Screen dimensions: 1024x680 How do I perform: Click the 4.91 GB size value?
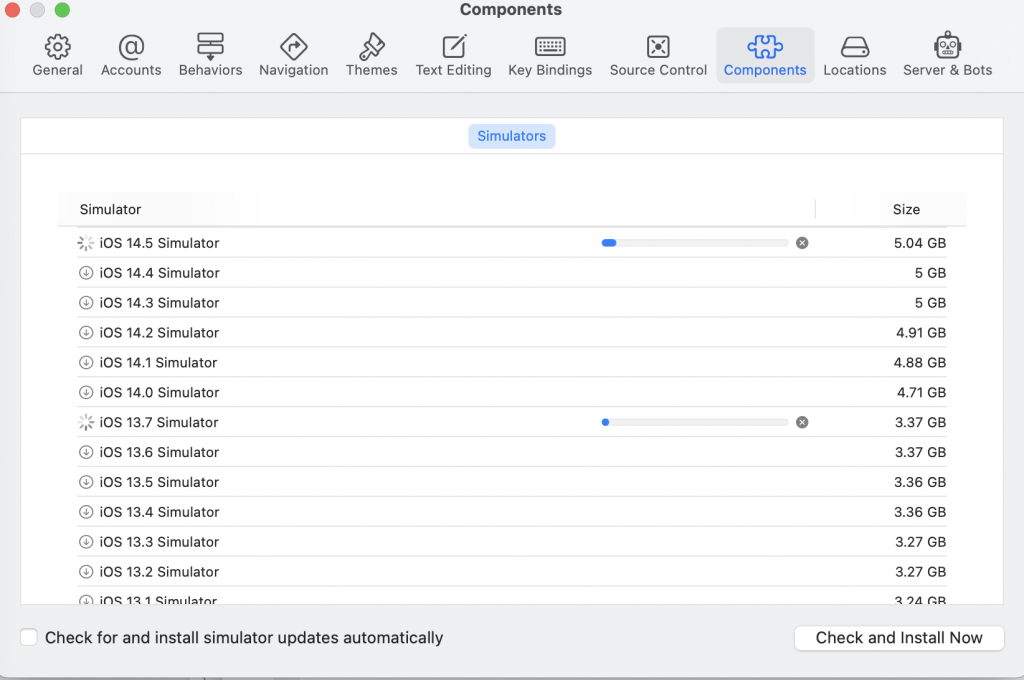(921, 332)
